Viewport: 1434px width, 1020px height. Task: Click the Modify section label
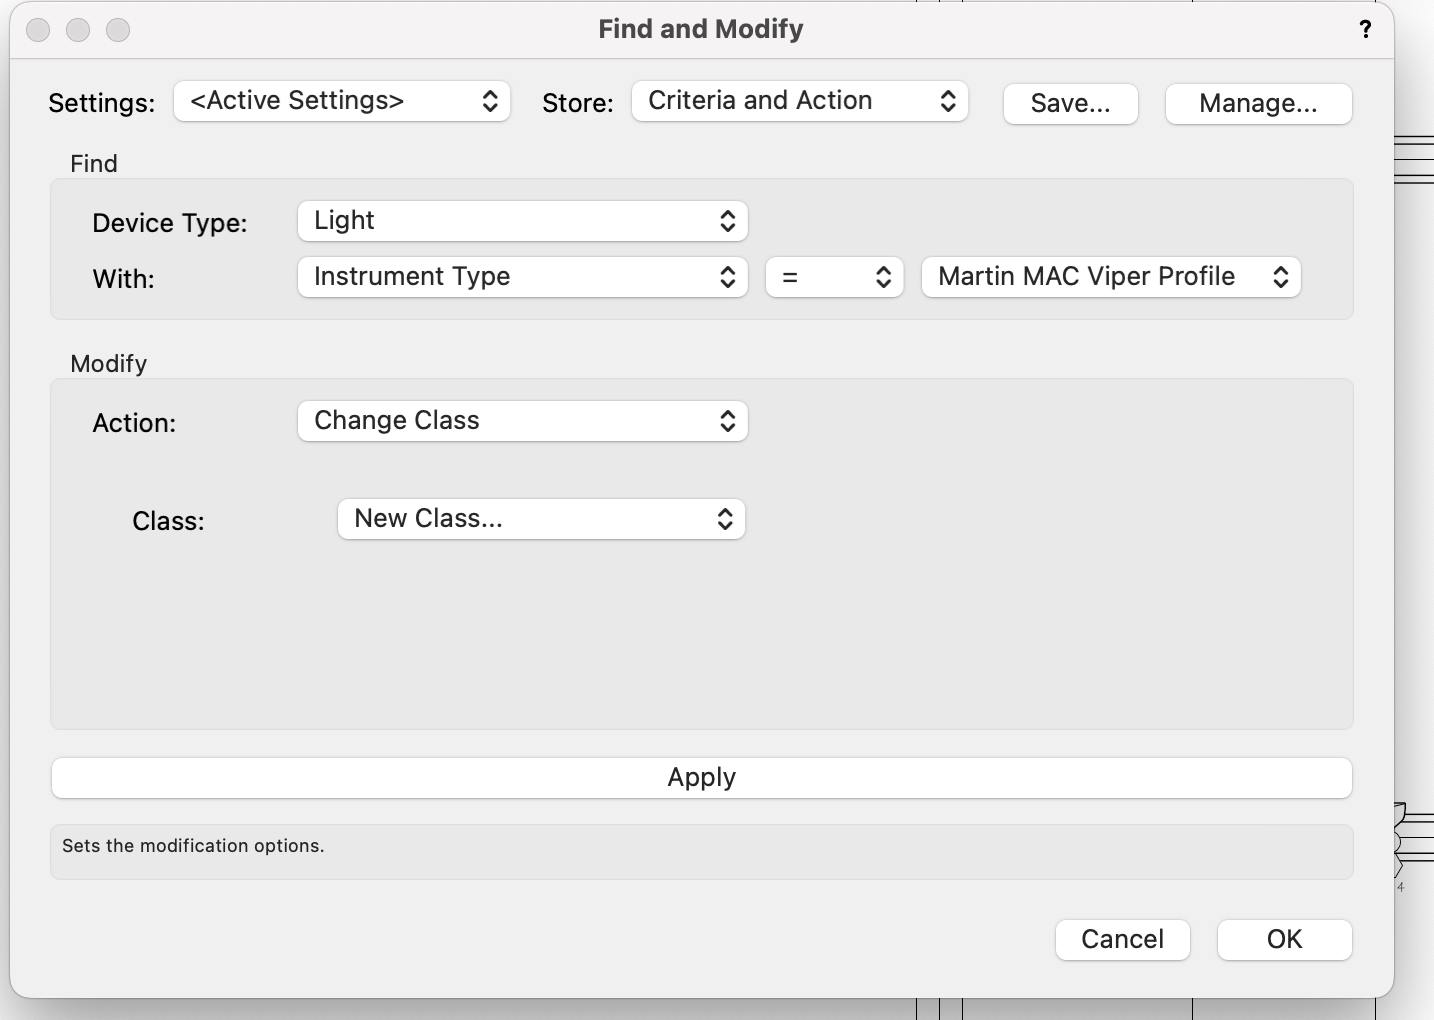pos(108,363)
